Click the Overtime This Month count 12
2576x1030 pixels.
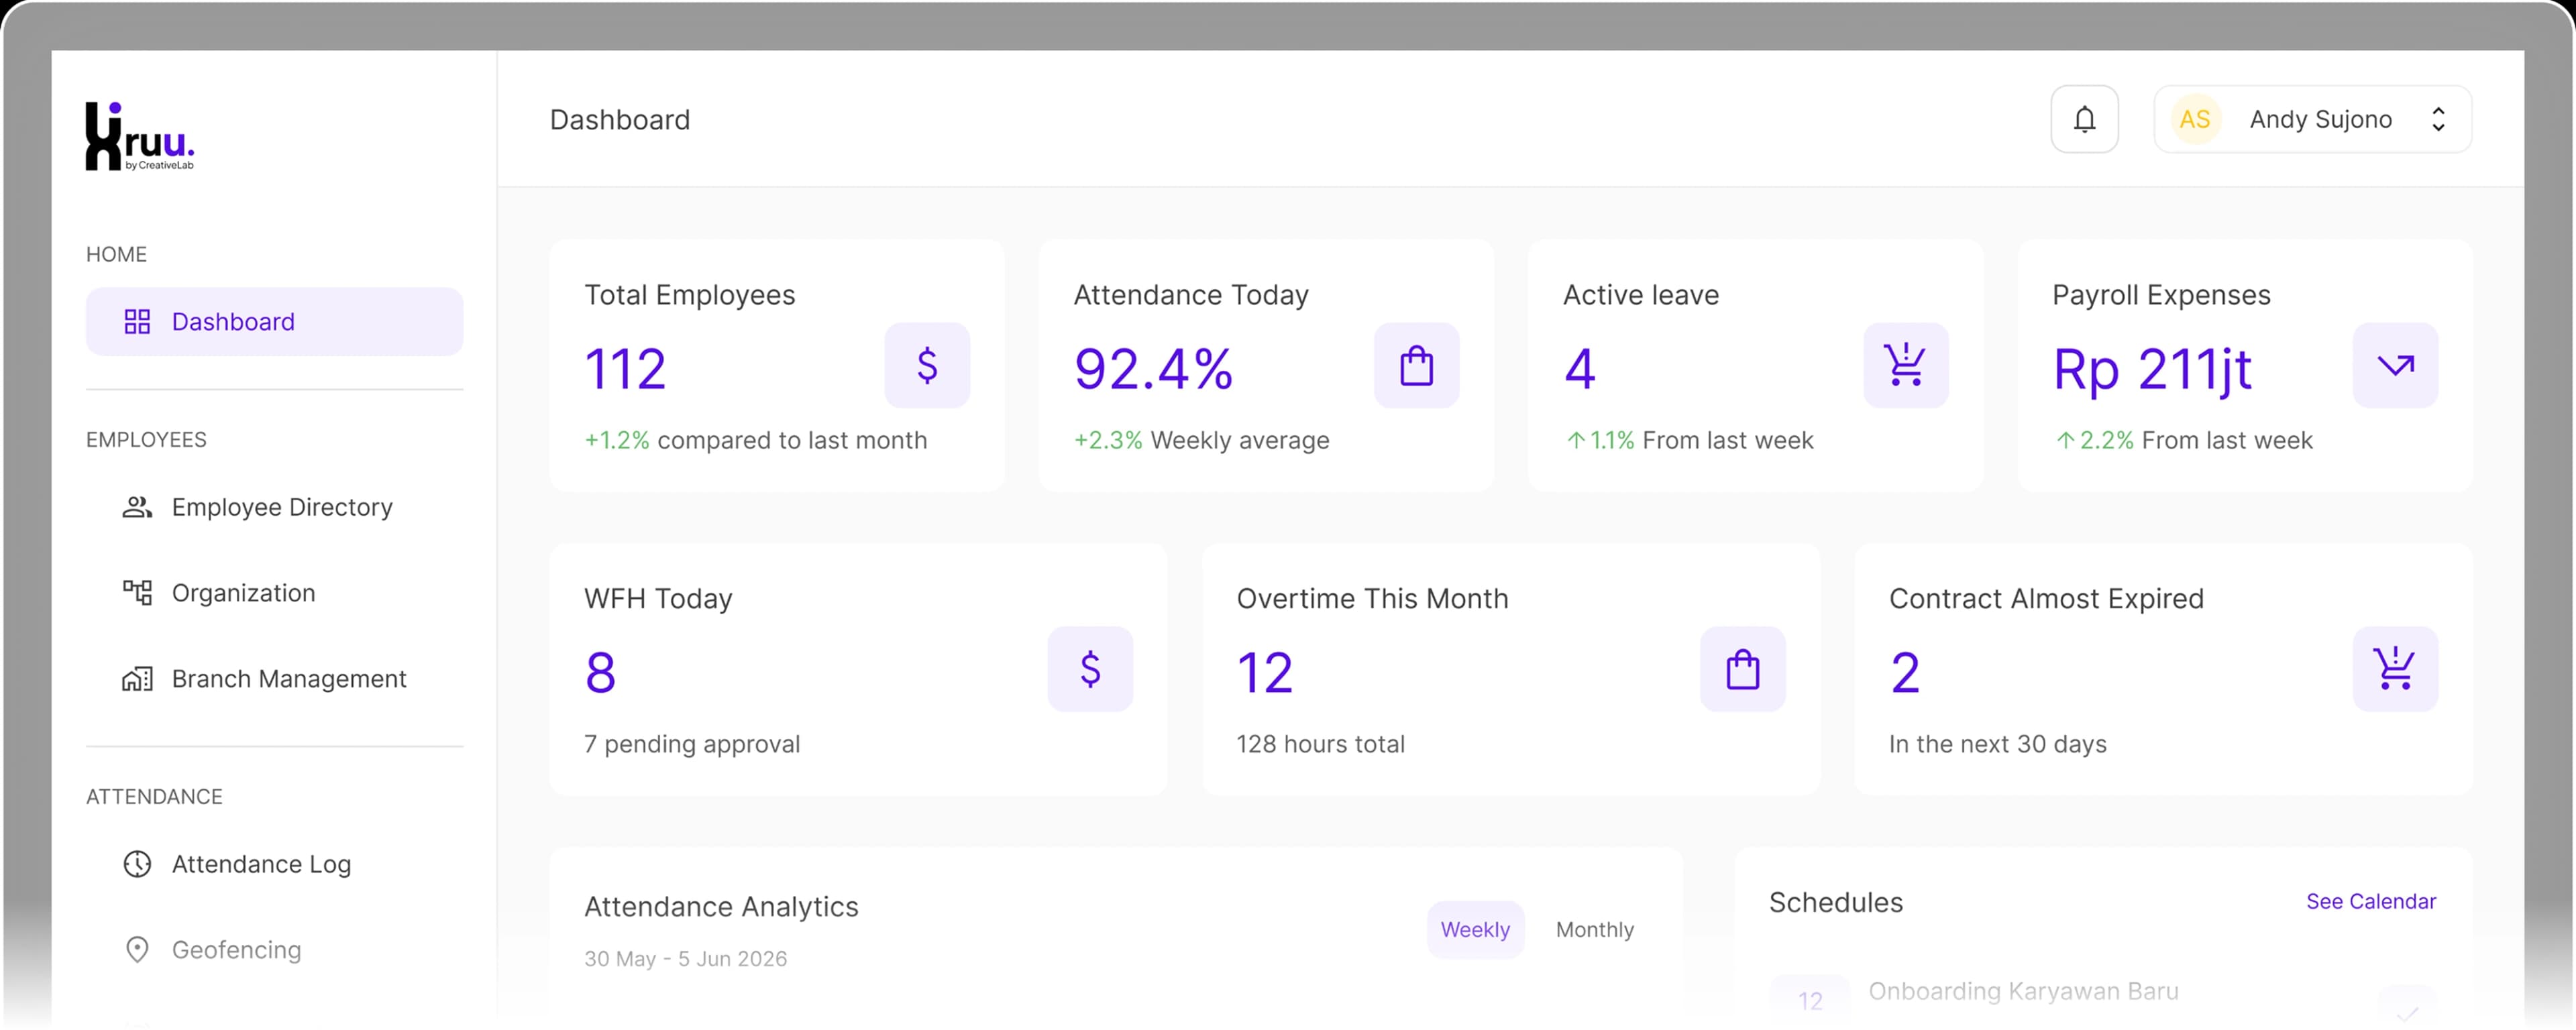(x=1264, y=673)
